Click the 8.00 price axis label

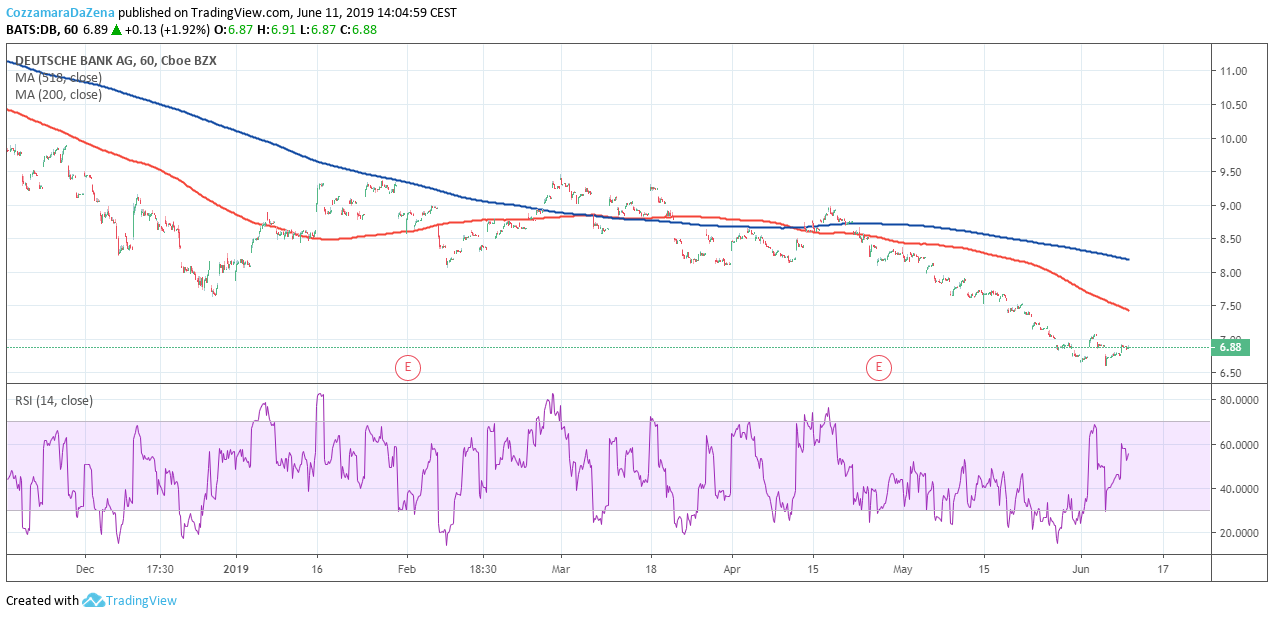click(x=1232, y=272)
